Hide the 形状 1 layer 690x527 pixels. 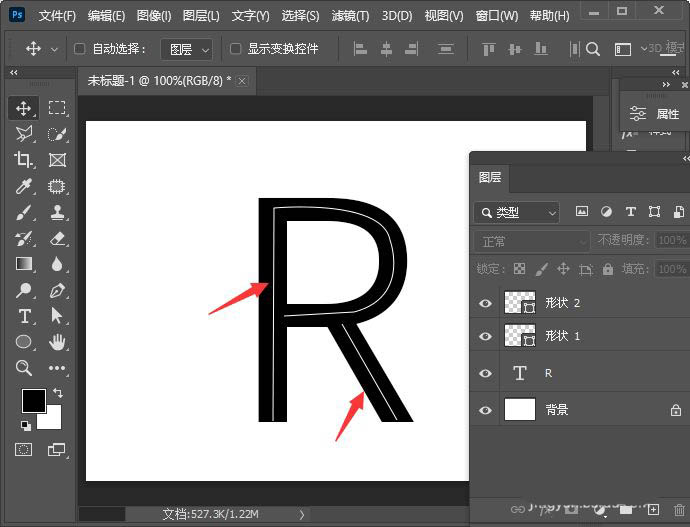pos(485,337)
